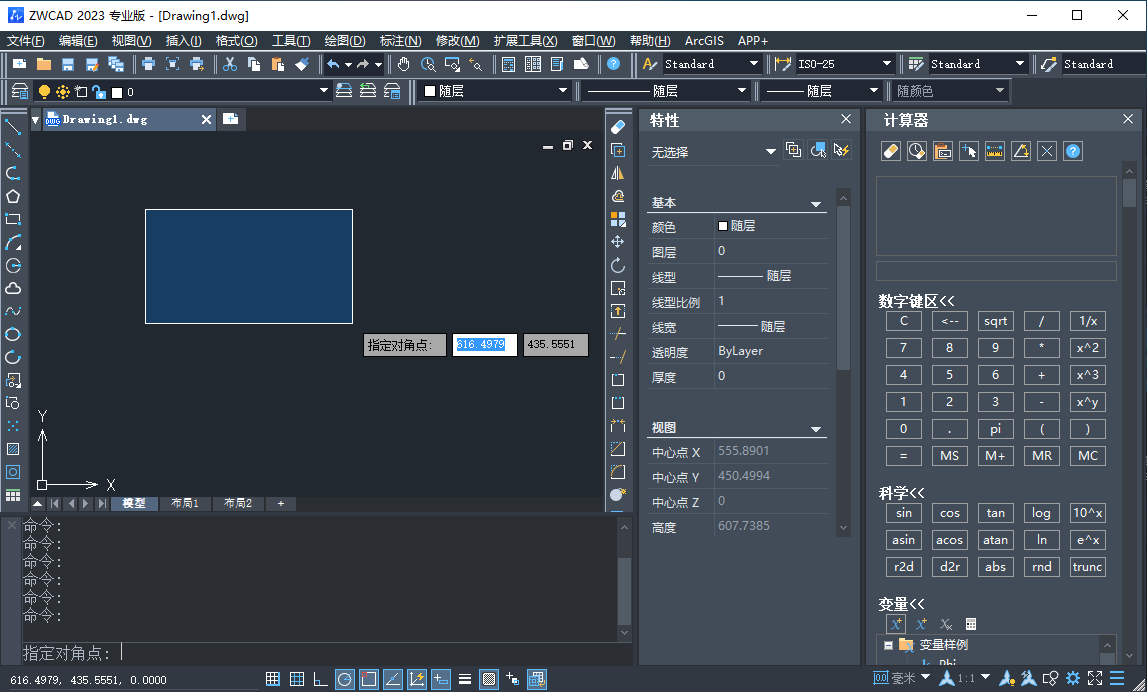The width and height of the screenshot is (1147, 692).
Task: Select the Spline tool in the draw toolbar
Action: (x=13, y=311)
